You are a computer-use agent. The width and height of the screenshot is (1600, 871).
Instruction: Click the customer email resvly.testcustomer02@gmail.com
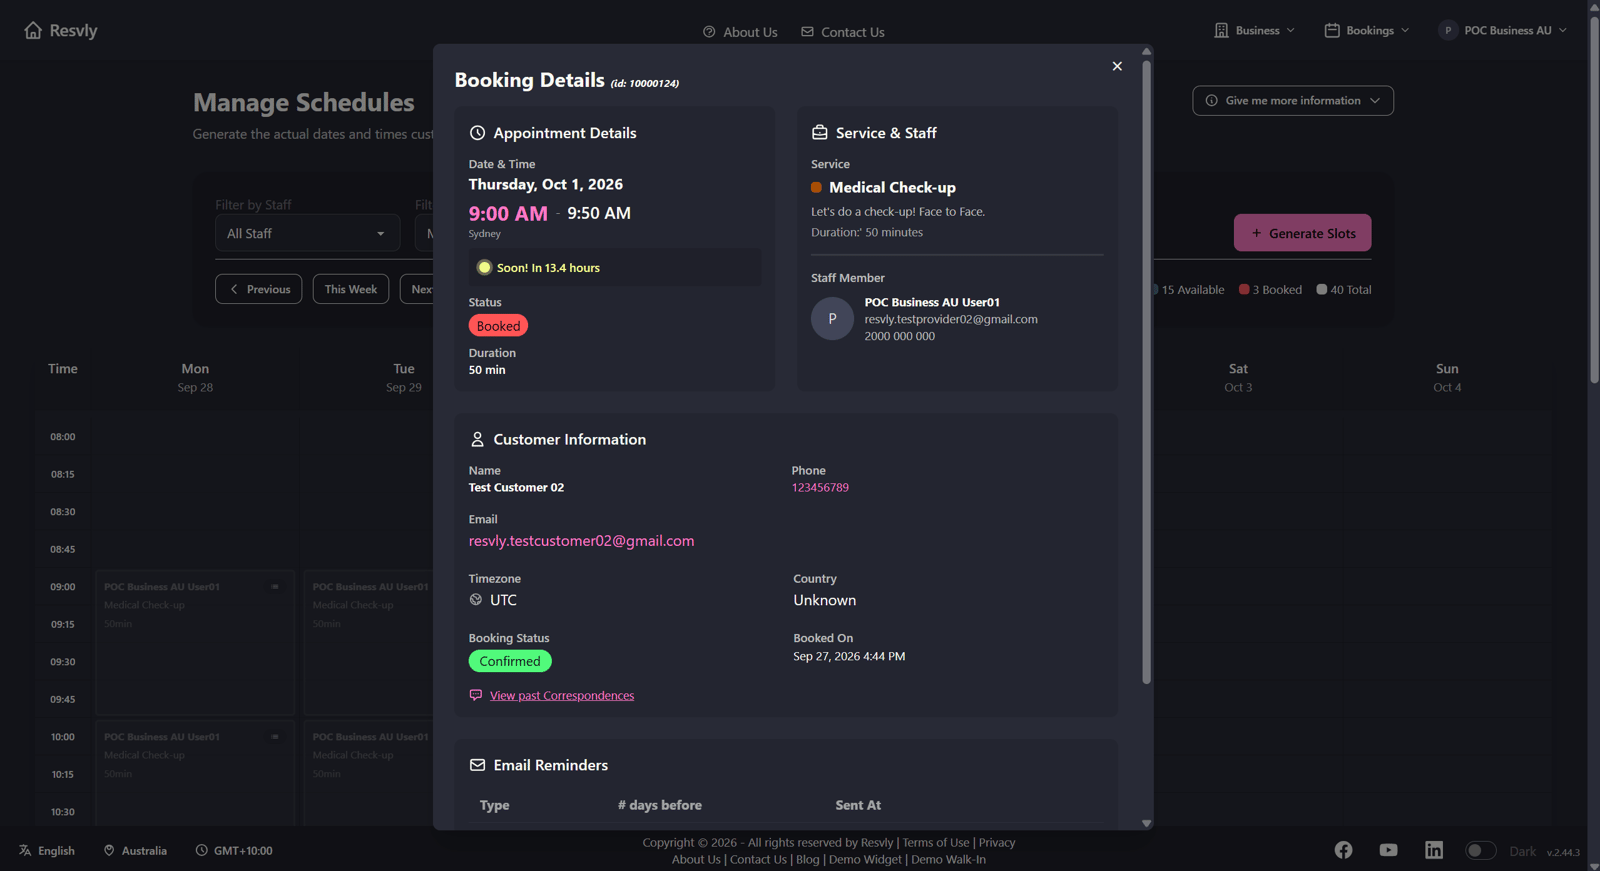coord(581,541)
